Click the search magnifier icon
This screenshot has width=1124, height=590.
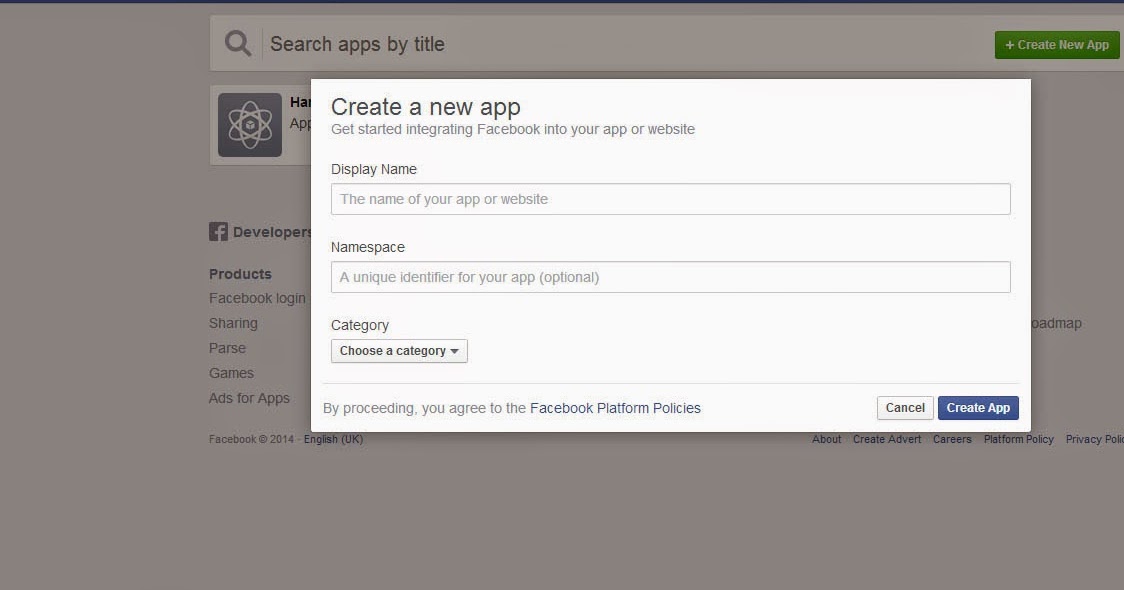[238, 44]
